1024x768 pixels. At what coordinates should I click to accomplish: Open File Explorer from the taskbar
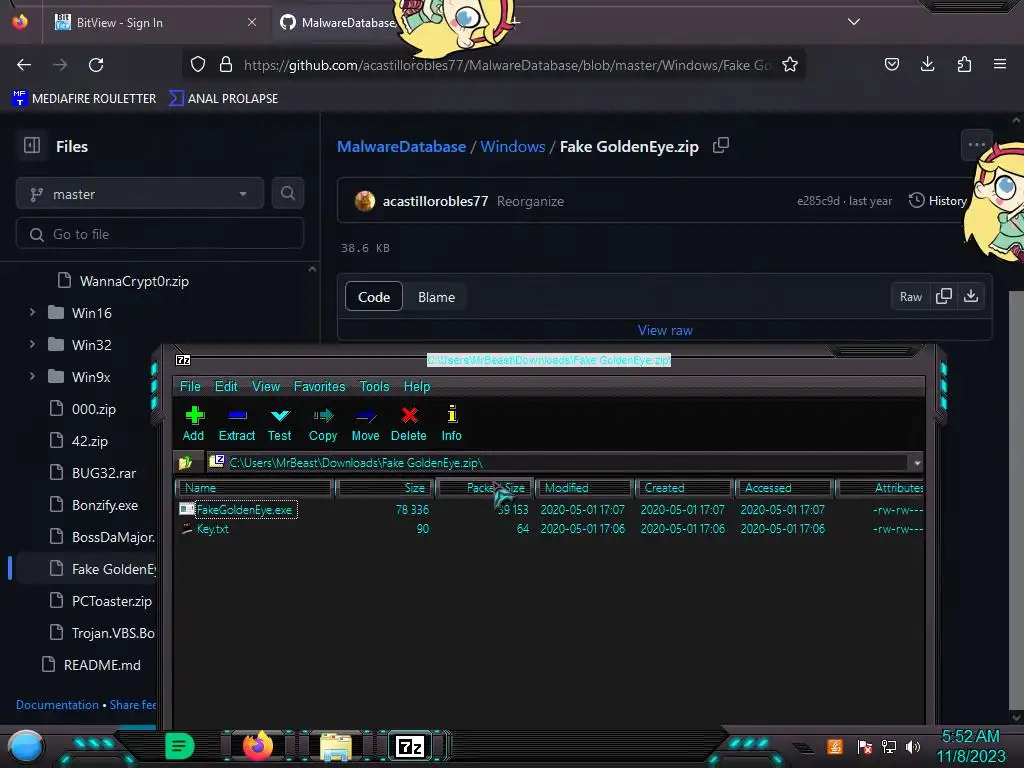[x=336, y=746]
